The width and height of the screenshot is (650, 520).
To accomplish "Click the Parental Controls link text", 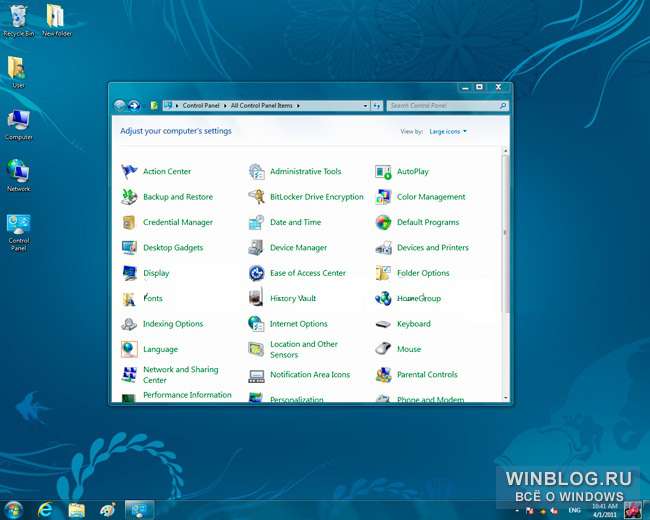I will (427, 374).
